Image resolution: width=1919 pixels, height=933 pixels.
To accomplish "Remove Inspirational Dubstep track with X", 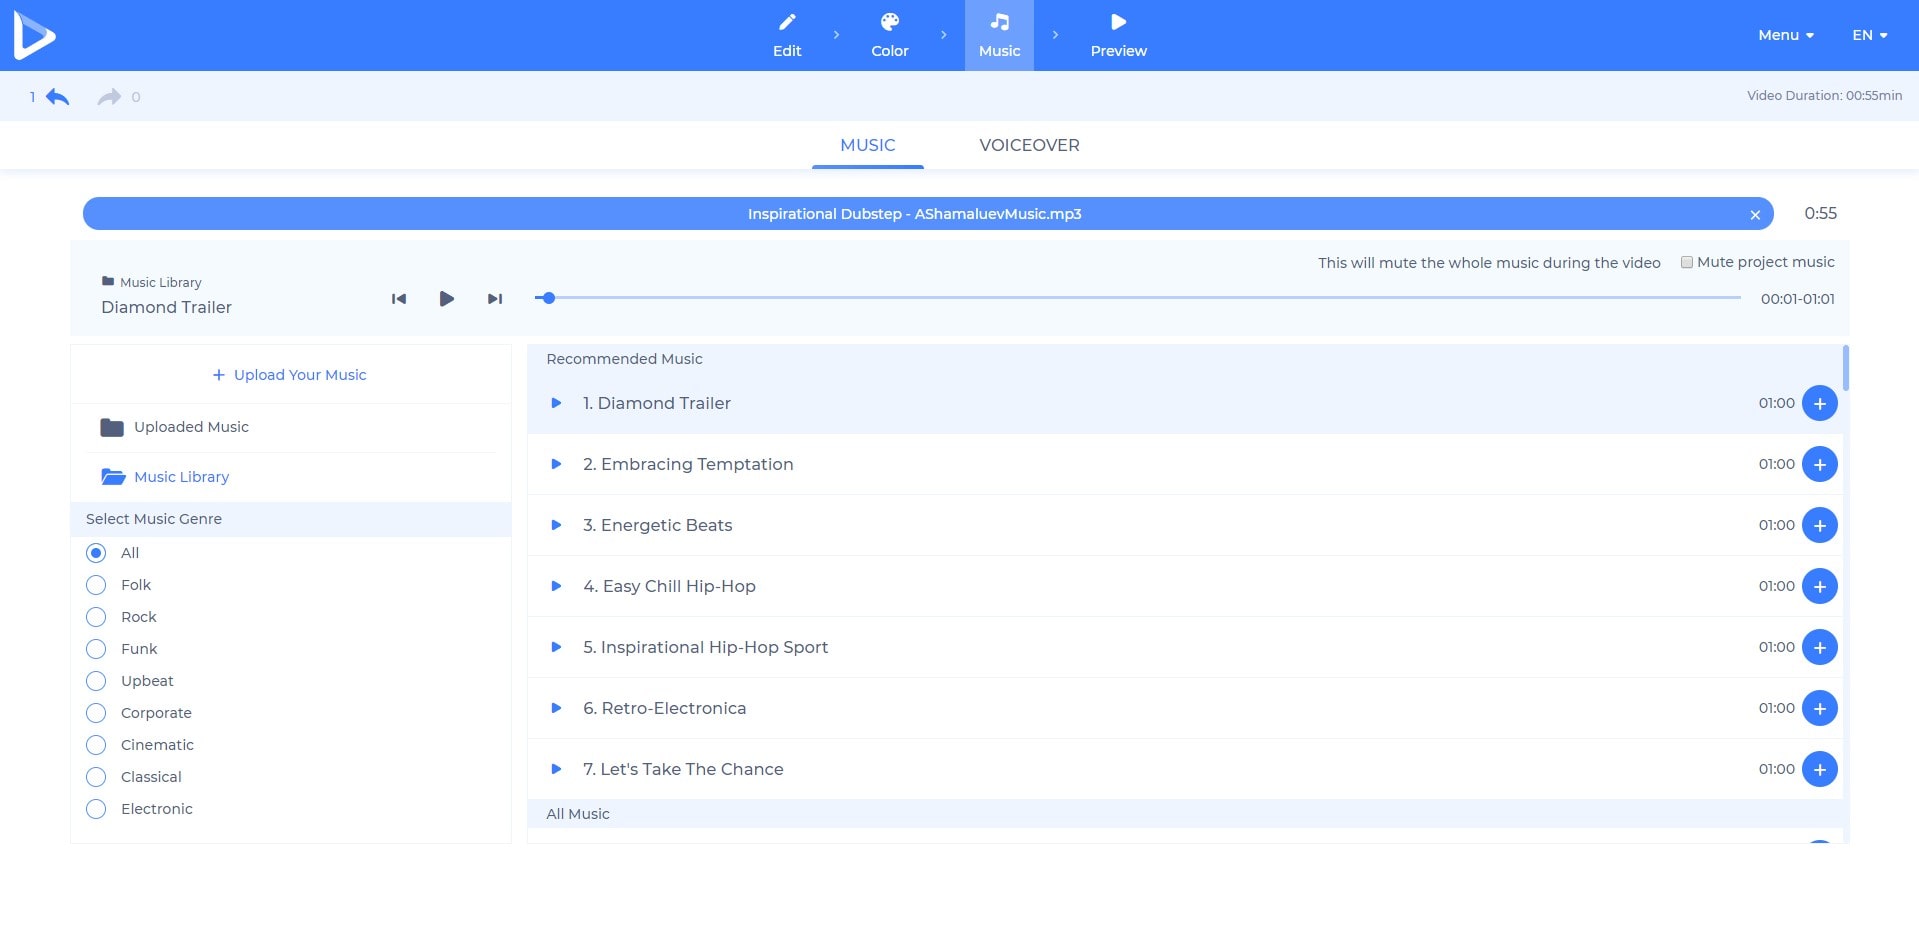I will (1754, 215).
